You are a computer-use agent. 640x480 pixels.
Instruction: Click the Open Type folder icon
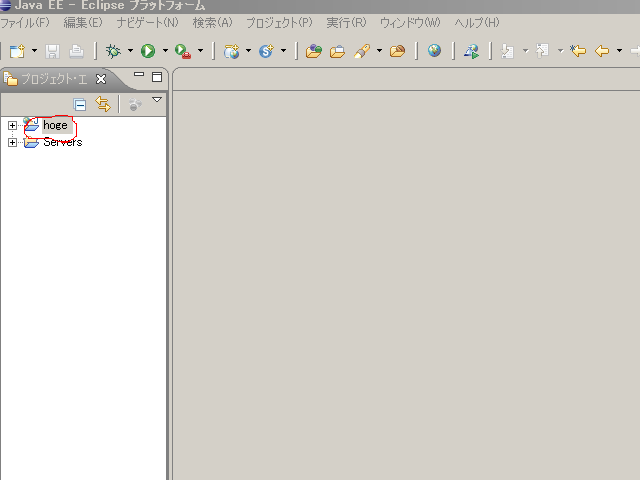click(x=313, y=51)
